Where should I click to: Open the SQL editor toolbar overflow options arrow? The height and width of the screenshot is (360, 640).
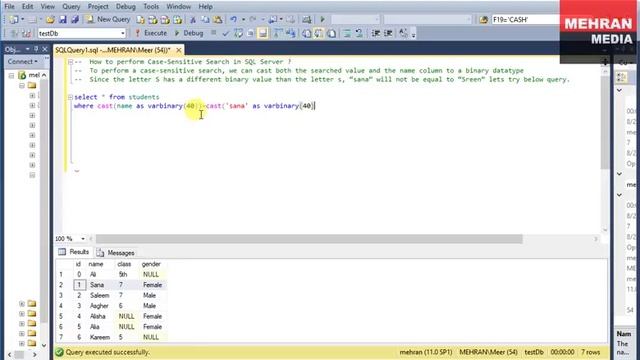pos(413,34)
